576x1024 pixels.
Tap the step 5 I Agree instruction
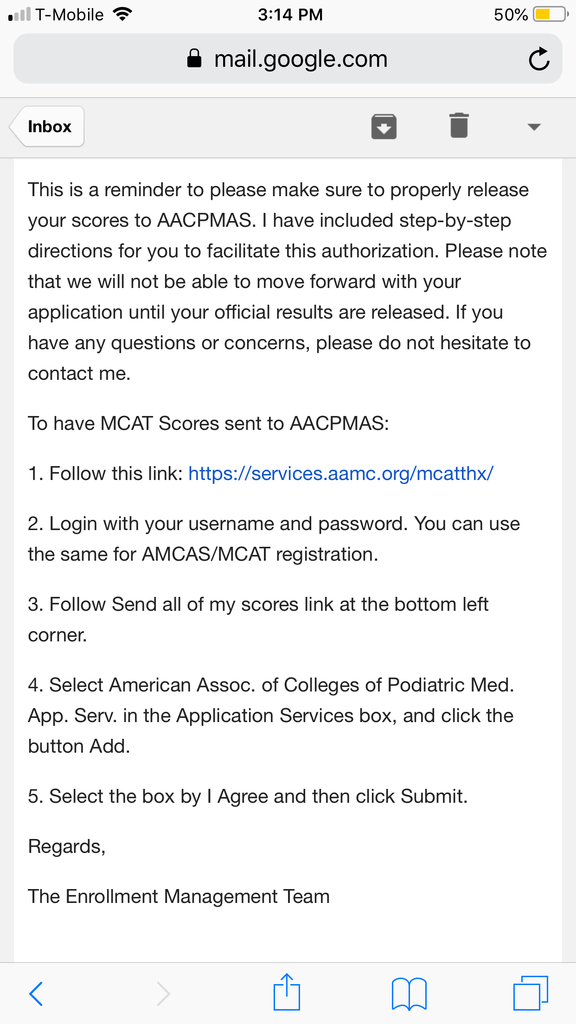[248, 797]
